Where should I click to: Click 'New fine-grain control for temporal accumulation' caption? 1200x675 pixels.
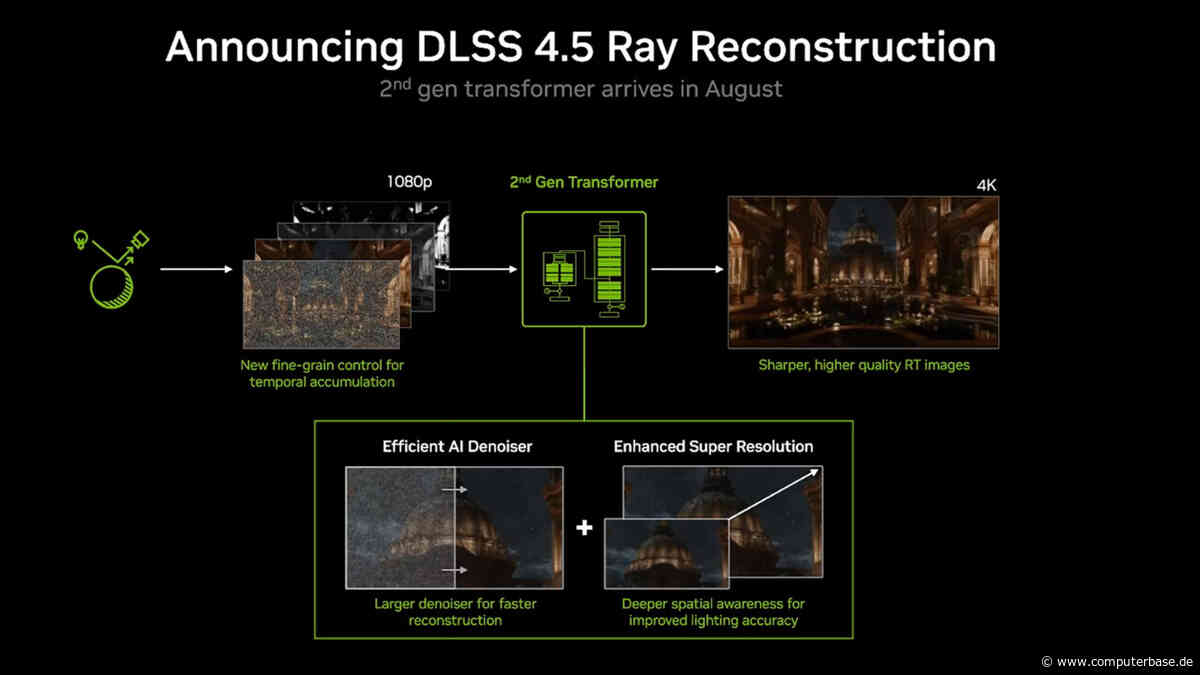coord(322,373)
